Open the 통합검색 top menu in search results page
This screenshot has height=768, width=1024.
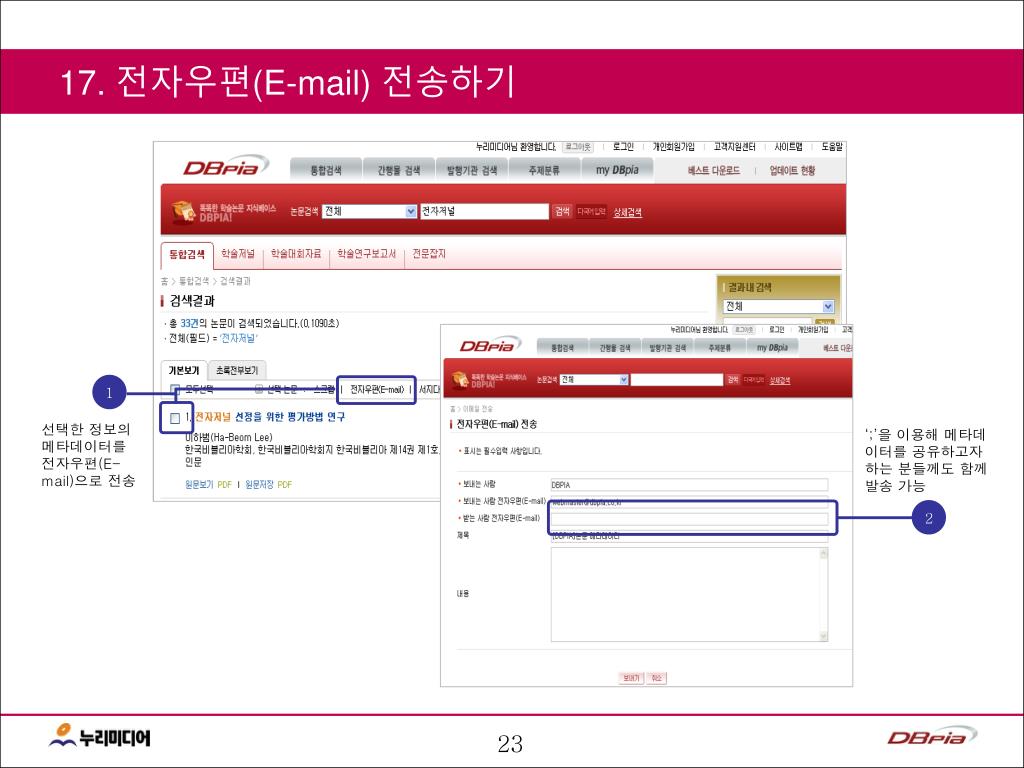[326, 170]
